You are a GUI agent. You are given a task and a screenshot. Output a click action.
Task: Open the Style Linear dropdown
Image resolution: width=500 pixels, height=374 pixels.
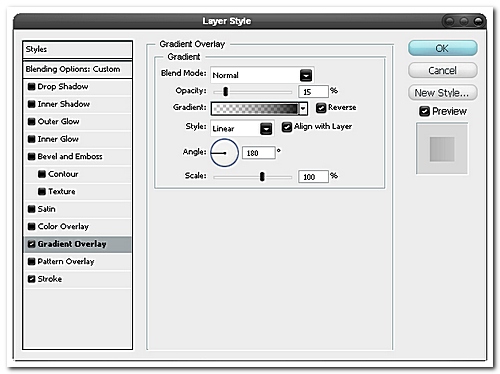pos(266,129)
